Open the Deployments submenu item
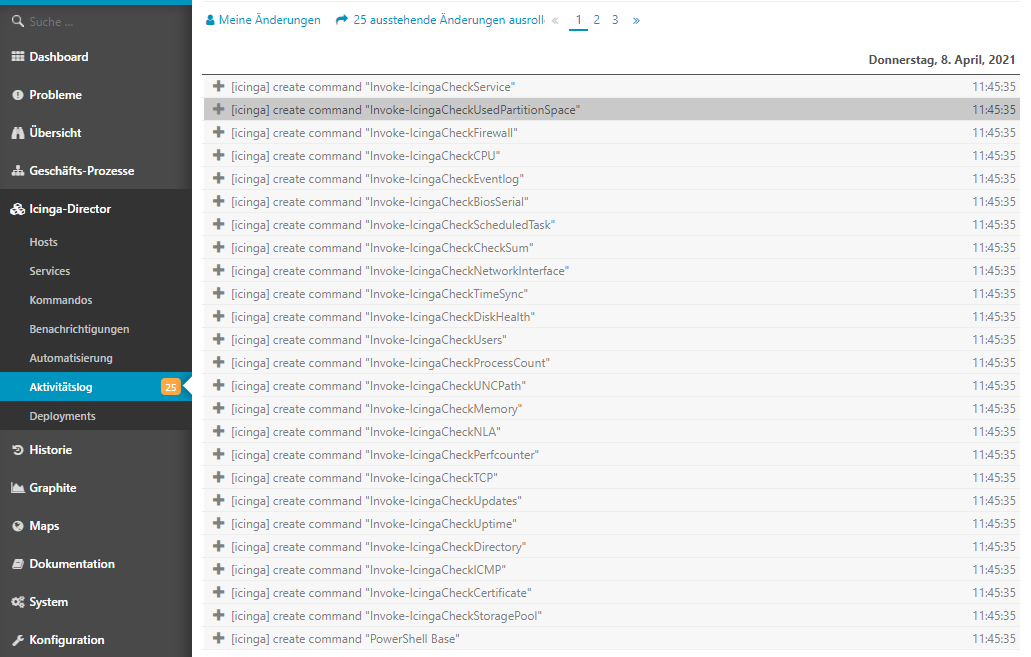 [x=62, y=416]
